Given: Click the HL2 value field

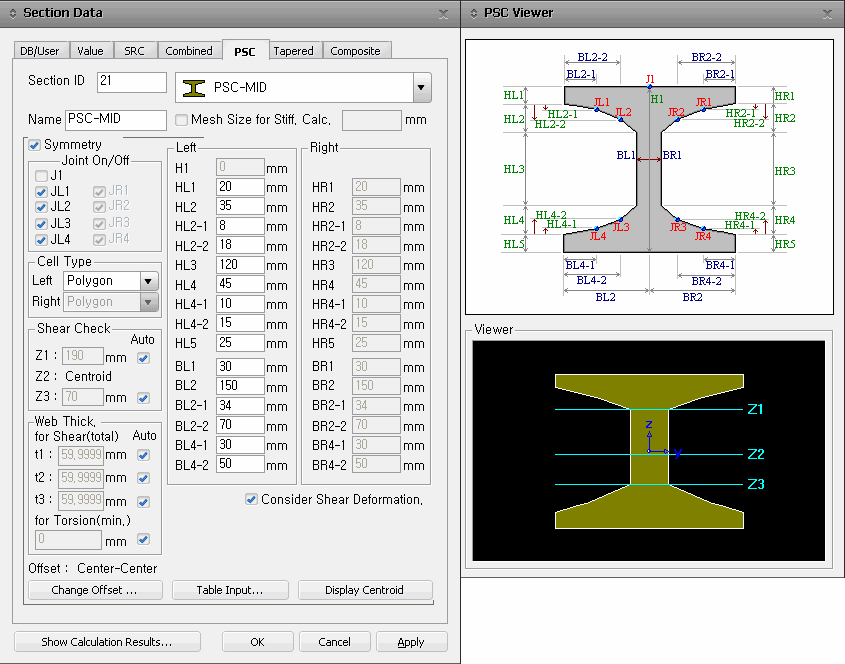Looking at the screenshot, I should coord(240,206).
